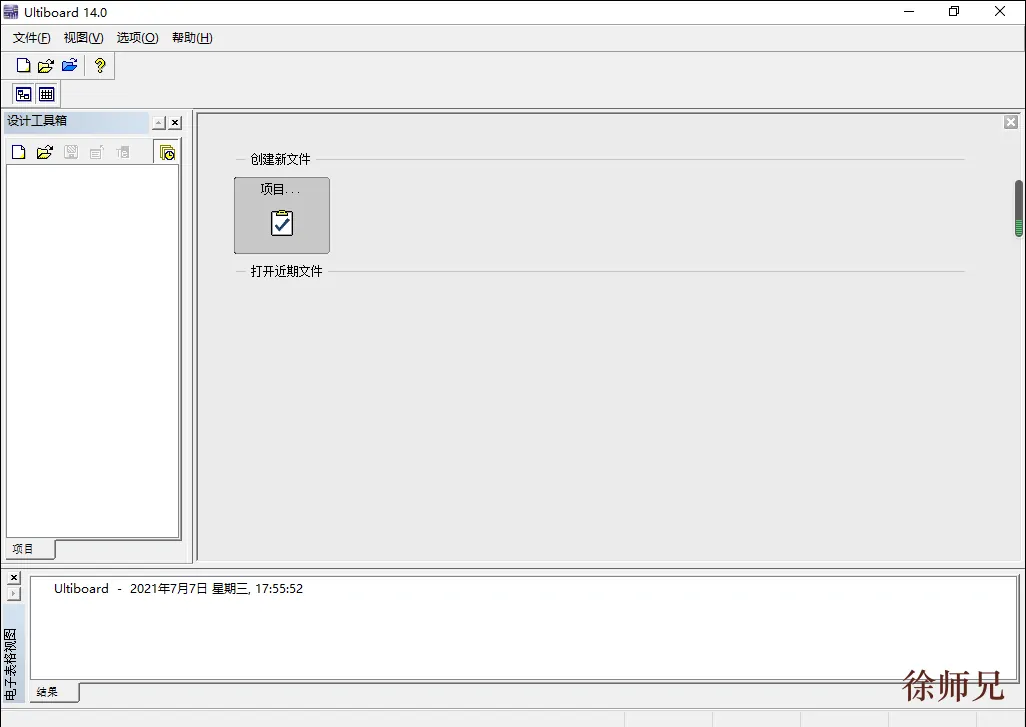
Task: Open the 选项(O) menu
Action: point(137,38)
